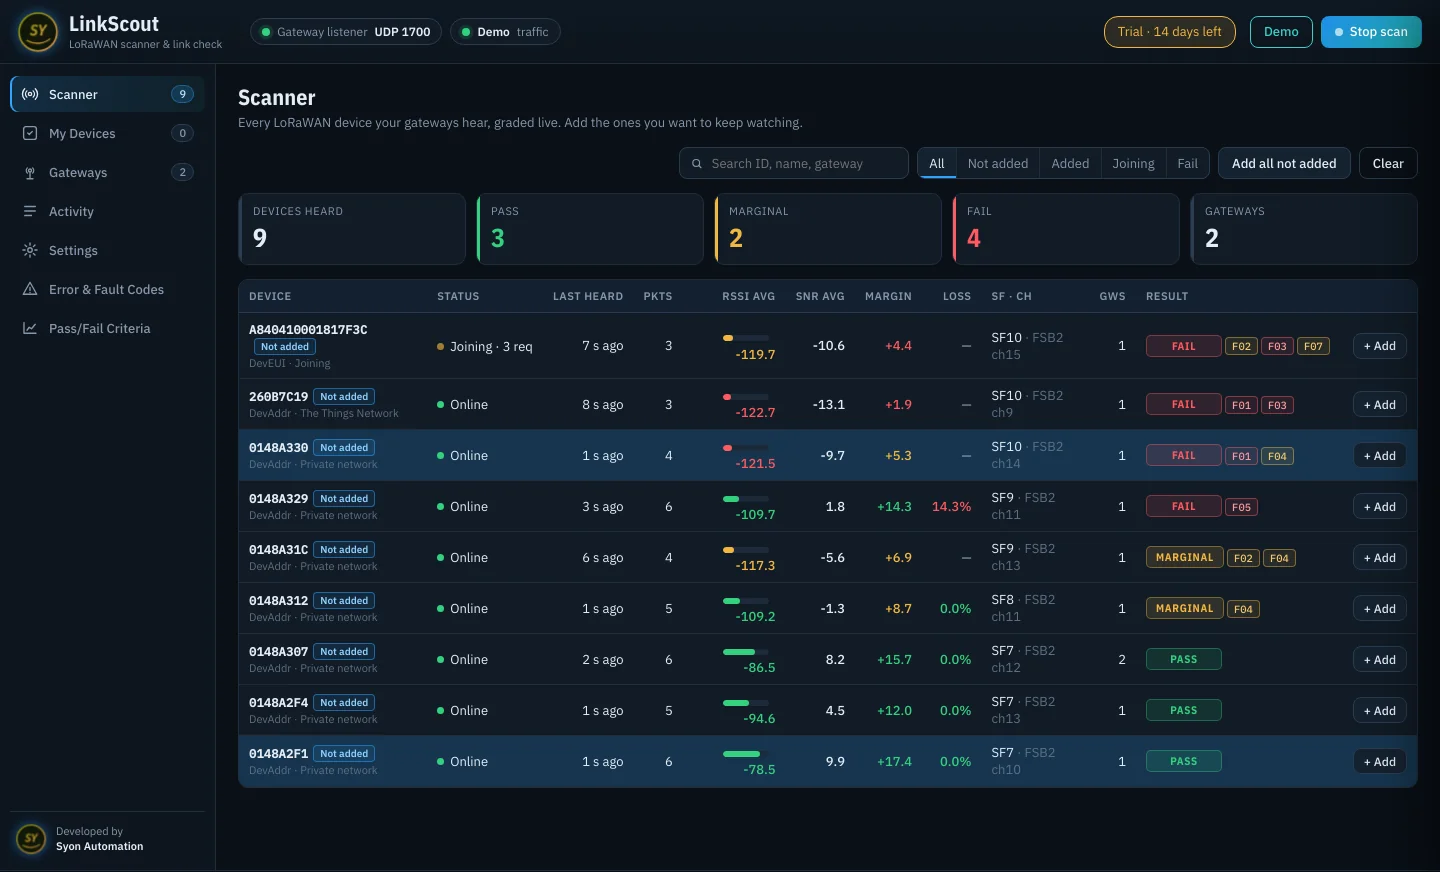The width and height of the screenshot is (1440, 872).
Task: Click the F07 fault code badge
Action: tap(1313, 346)
